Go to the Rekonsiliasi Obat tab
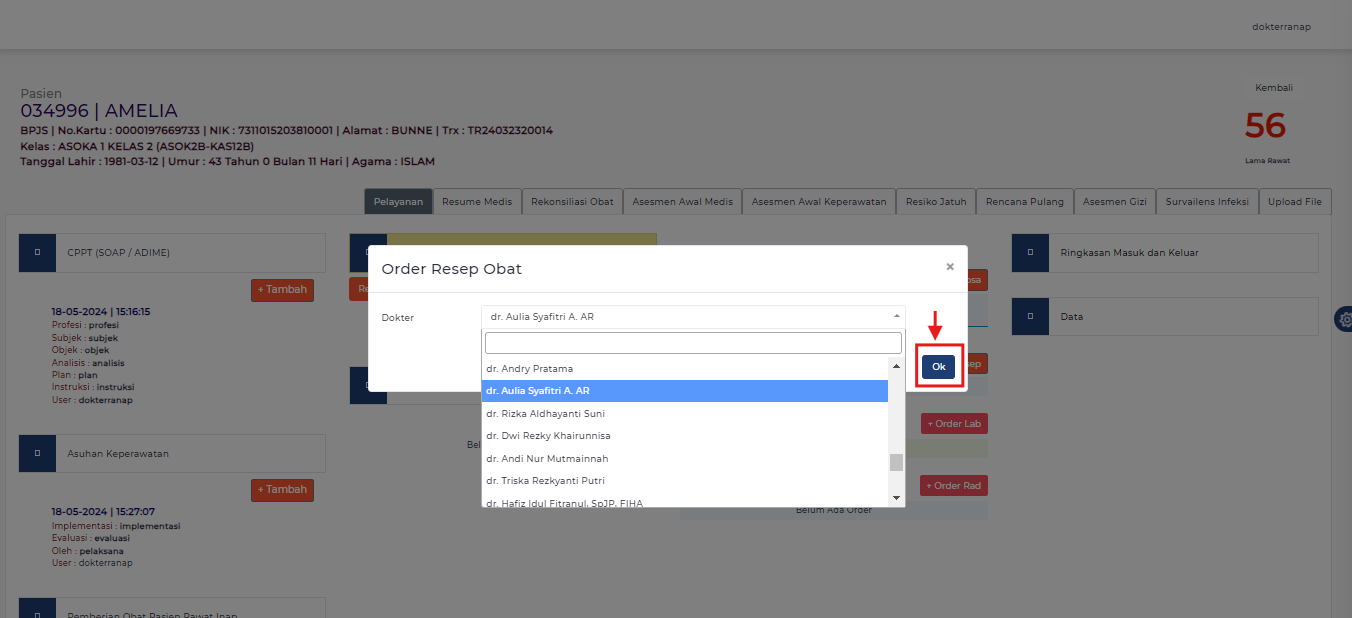The image size is (1352, 618). (572, 201)
